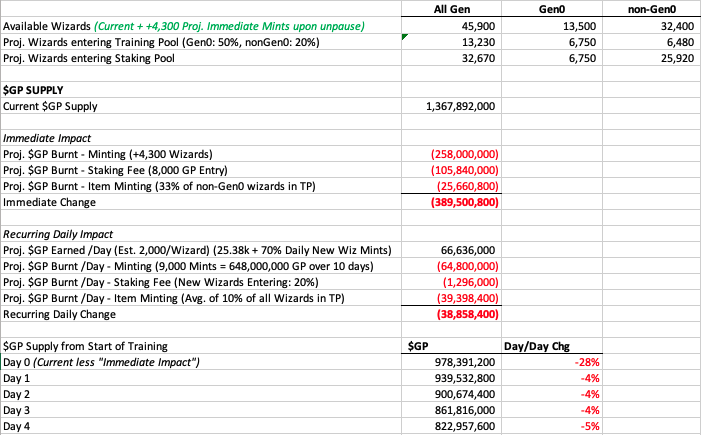The height and width of the screenshot is (435, 701).
Task: Click the 'Current $GP Supply' label
Action: 50,106
